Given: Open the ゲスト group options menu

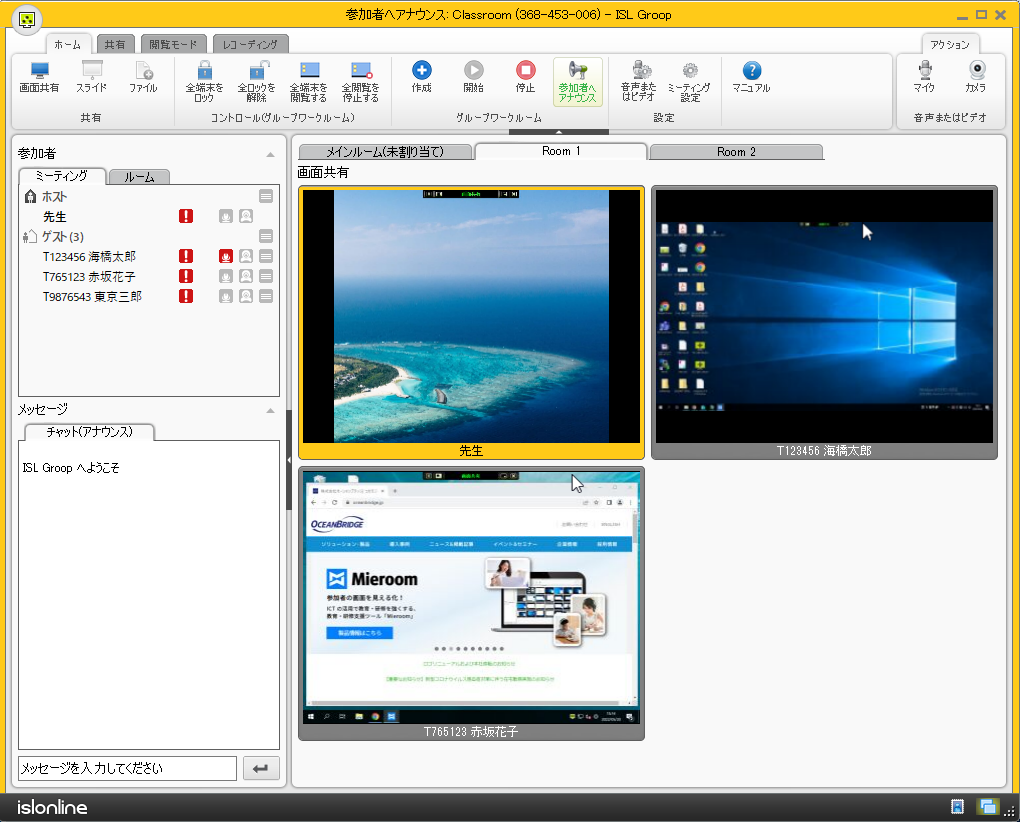Looking at the screenshot, I should (x=266, y=236).
